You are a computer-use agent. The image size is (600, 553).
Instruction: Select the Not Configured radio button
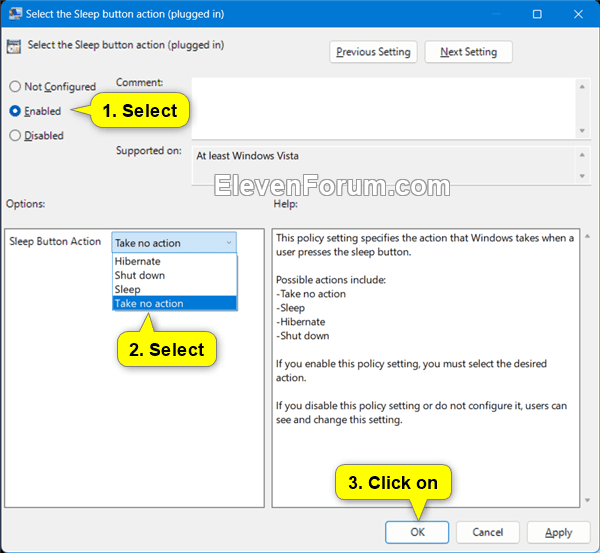(x=15, y=86)
